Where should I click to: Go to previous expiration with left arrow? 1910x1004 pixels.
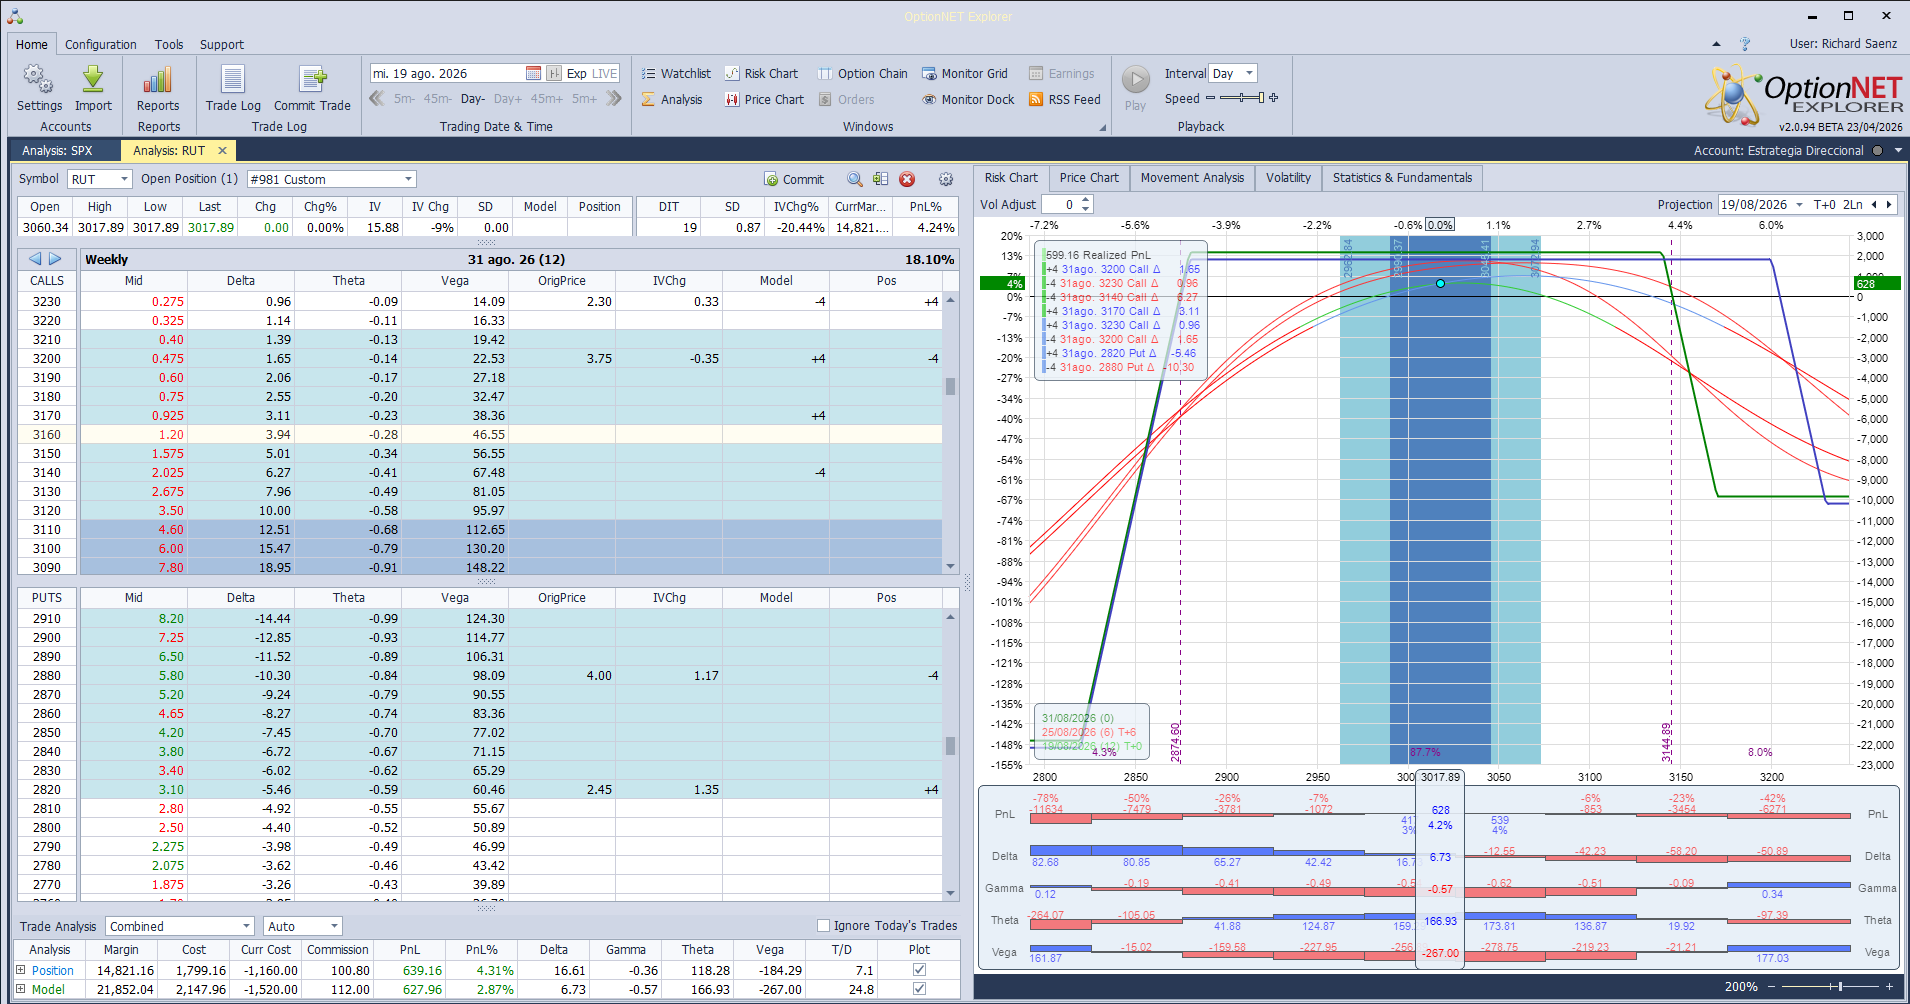point(35,259)
